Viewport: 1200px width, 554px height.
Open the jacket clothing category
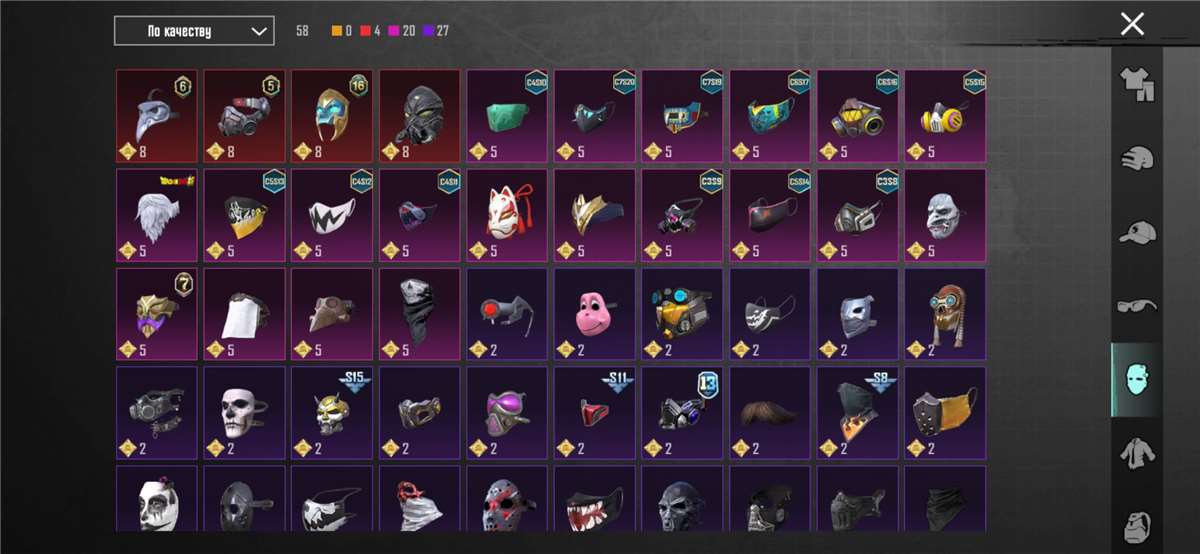1136,454
